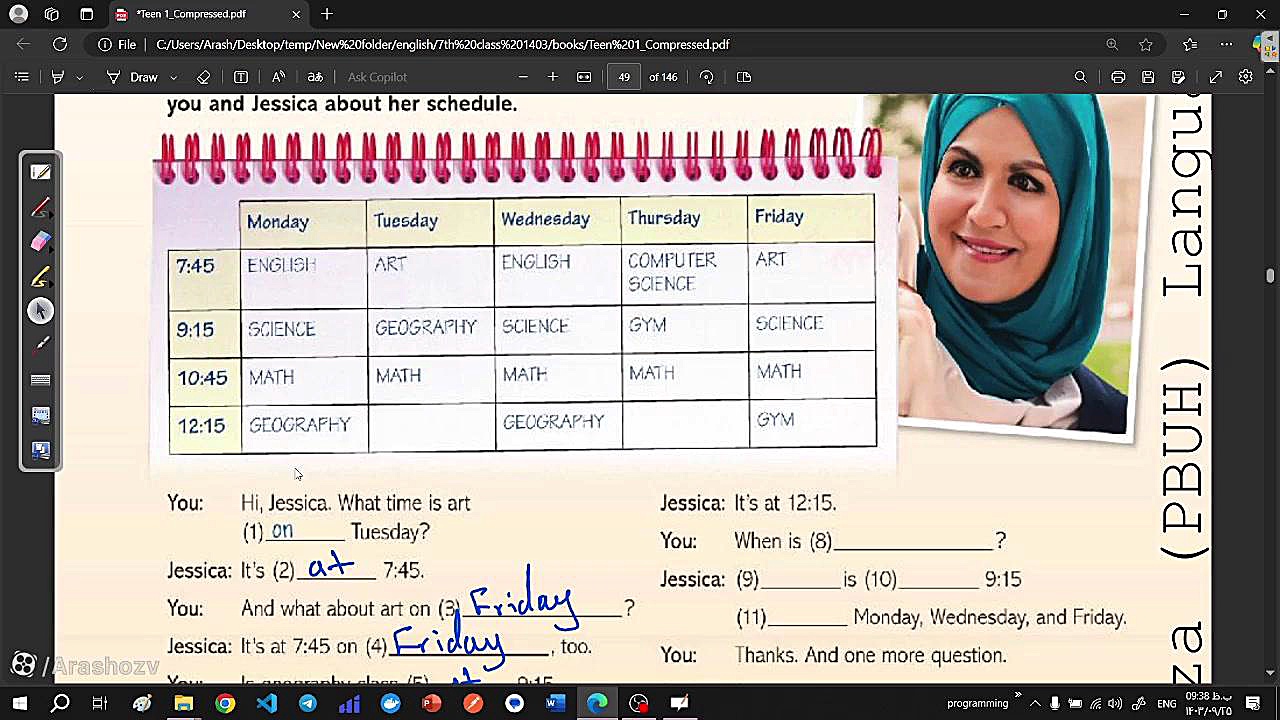
Task: Open the PDF table of contents panel
Action: pos(22,77)
